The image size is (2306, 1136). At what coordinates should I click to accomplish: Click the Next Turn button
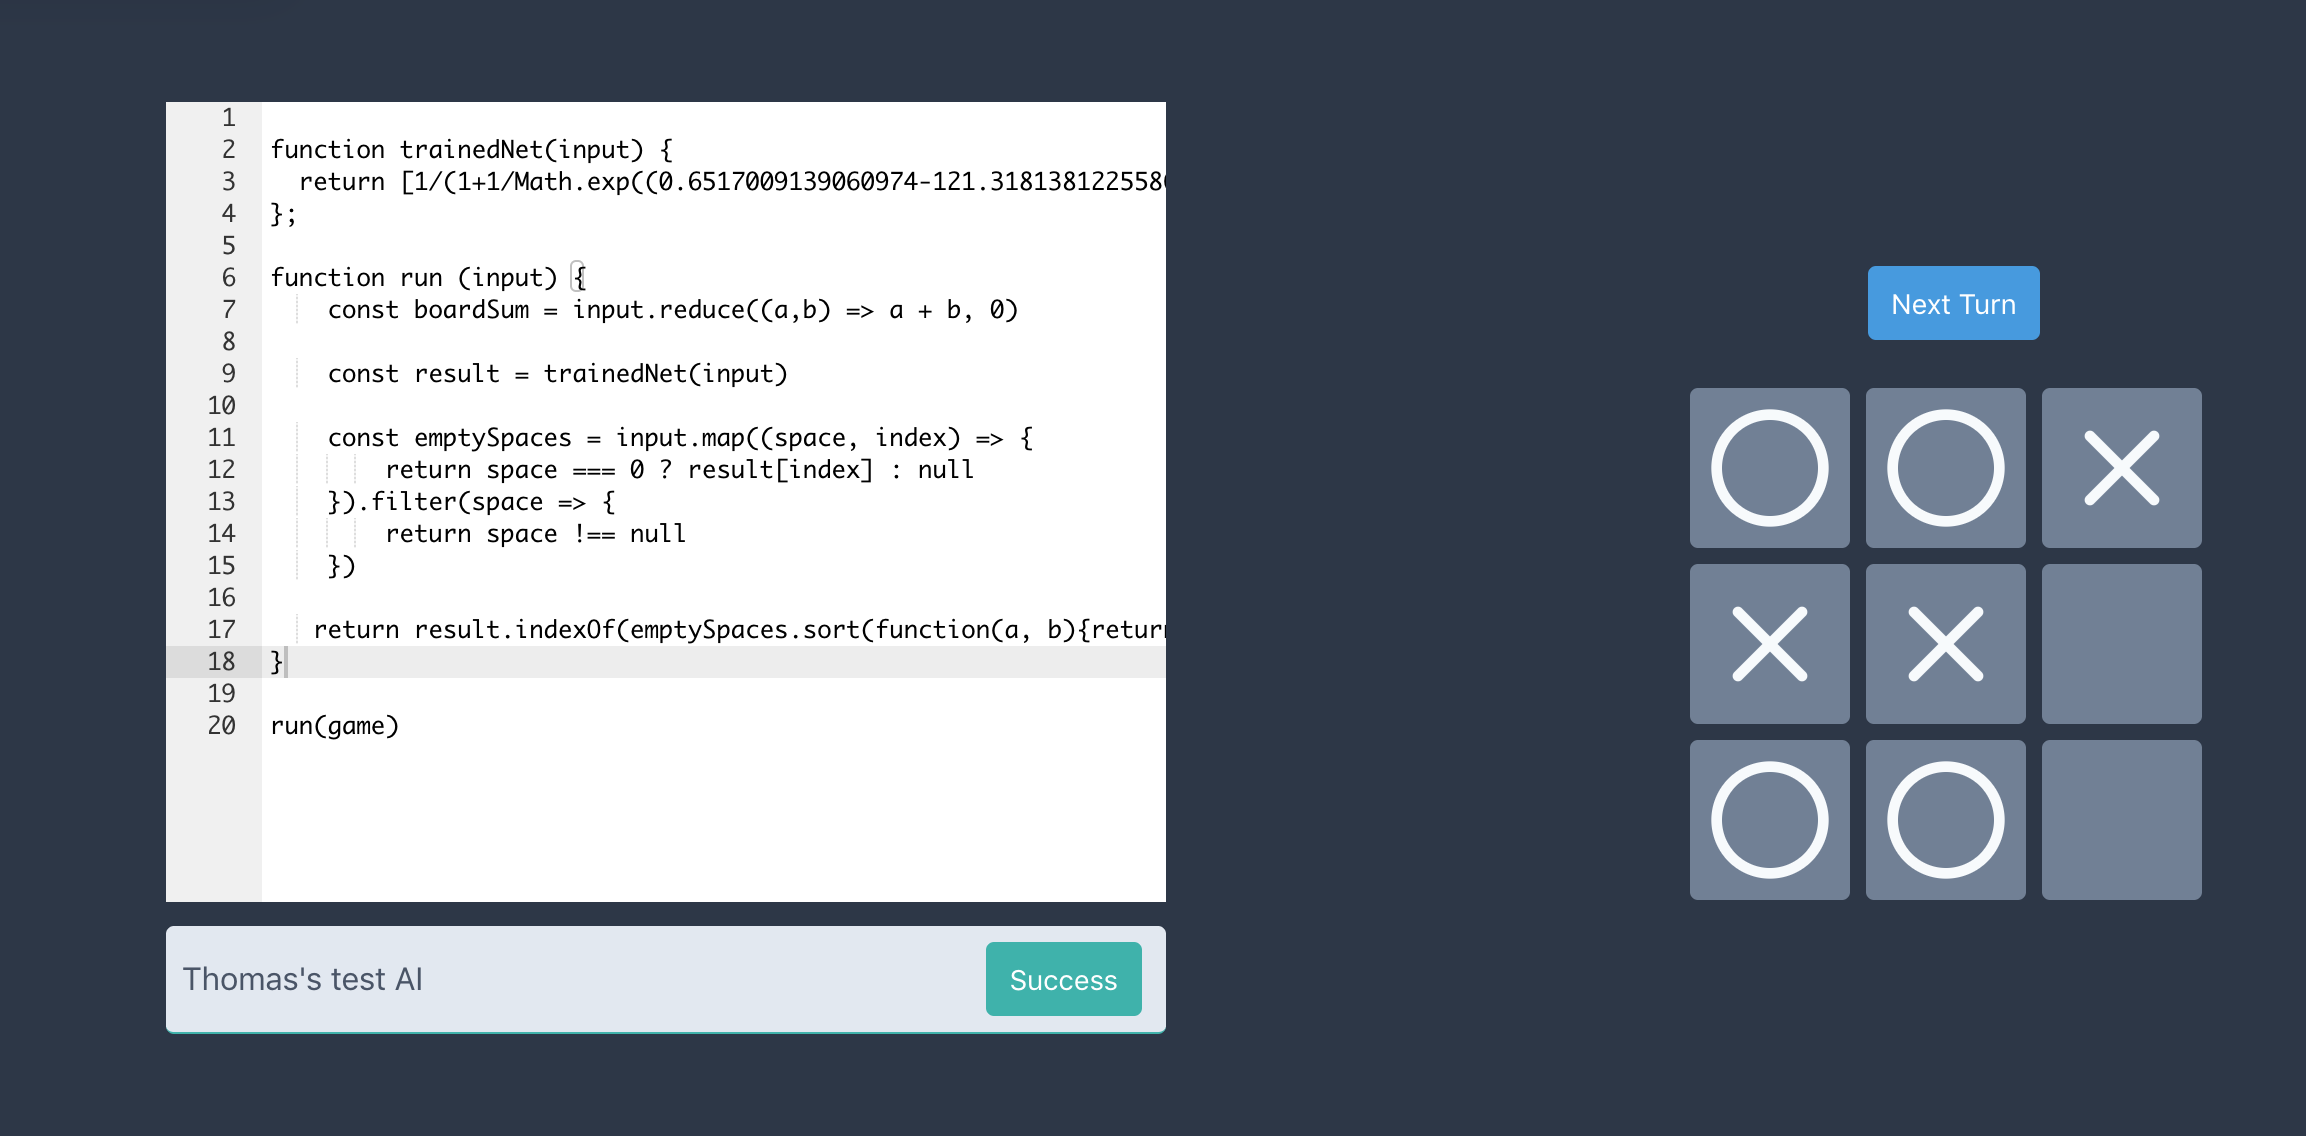pos(1953,303)
